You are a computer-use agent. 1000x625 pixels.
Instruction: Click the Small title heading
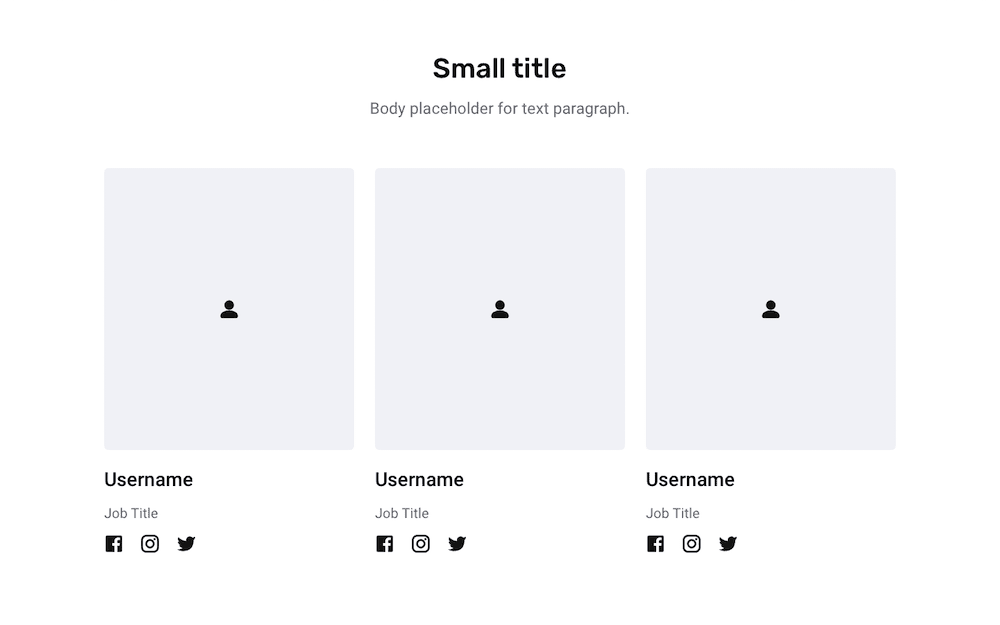499,68
